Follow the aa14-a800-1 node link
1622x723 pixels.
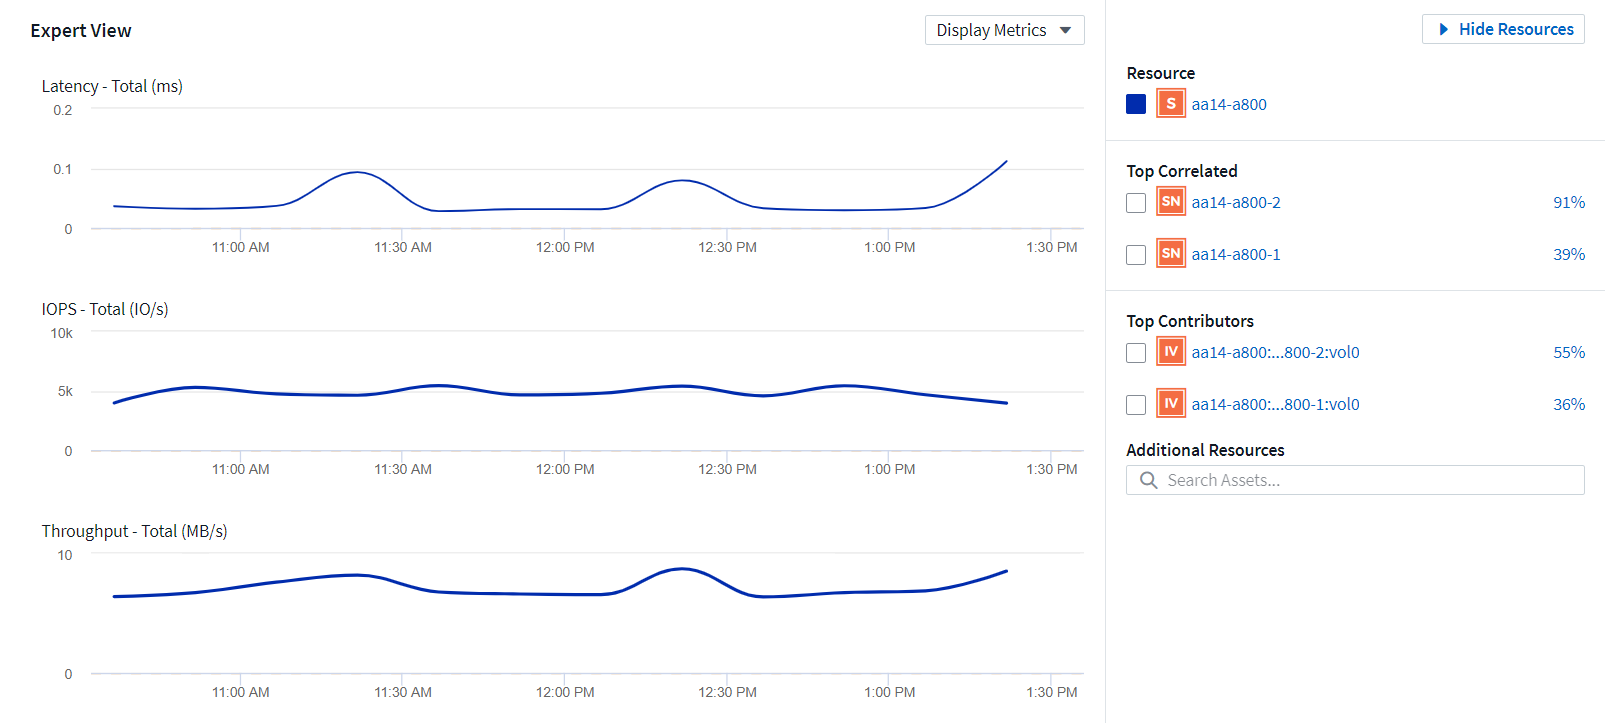(x=1236, y=254)
